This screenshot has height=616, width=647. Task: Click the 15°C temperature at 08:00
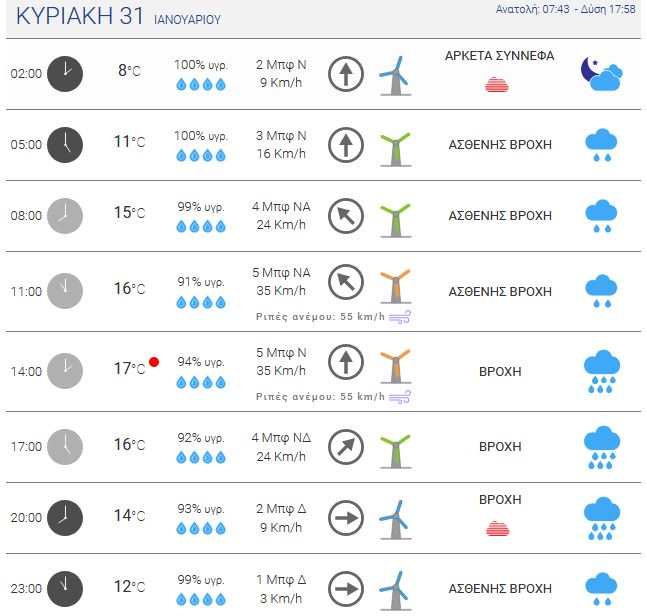point(130,212)
